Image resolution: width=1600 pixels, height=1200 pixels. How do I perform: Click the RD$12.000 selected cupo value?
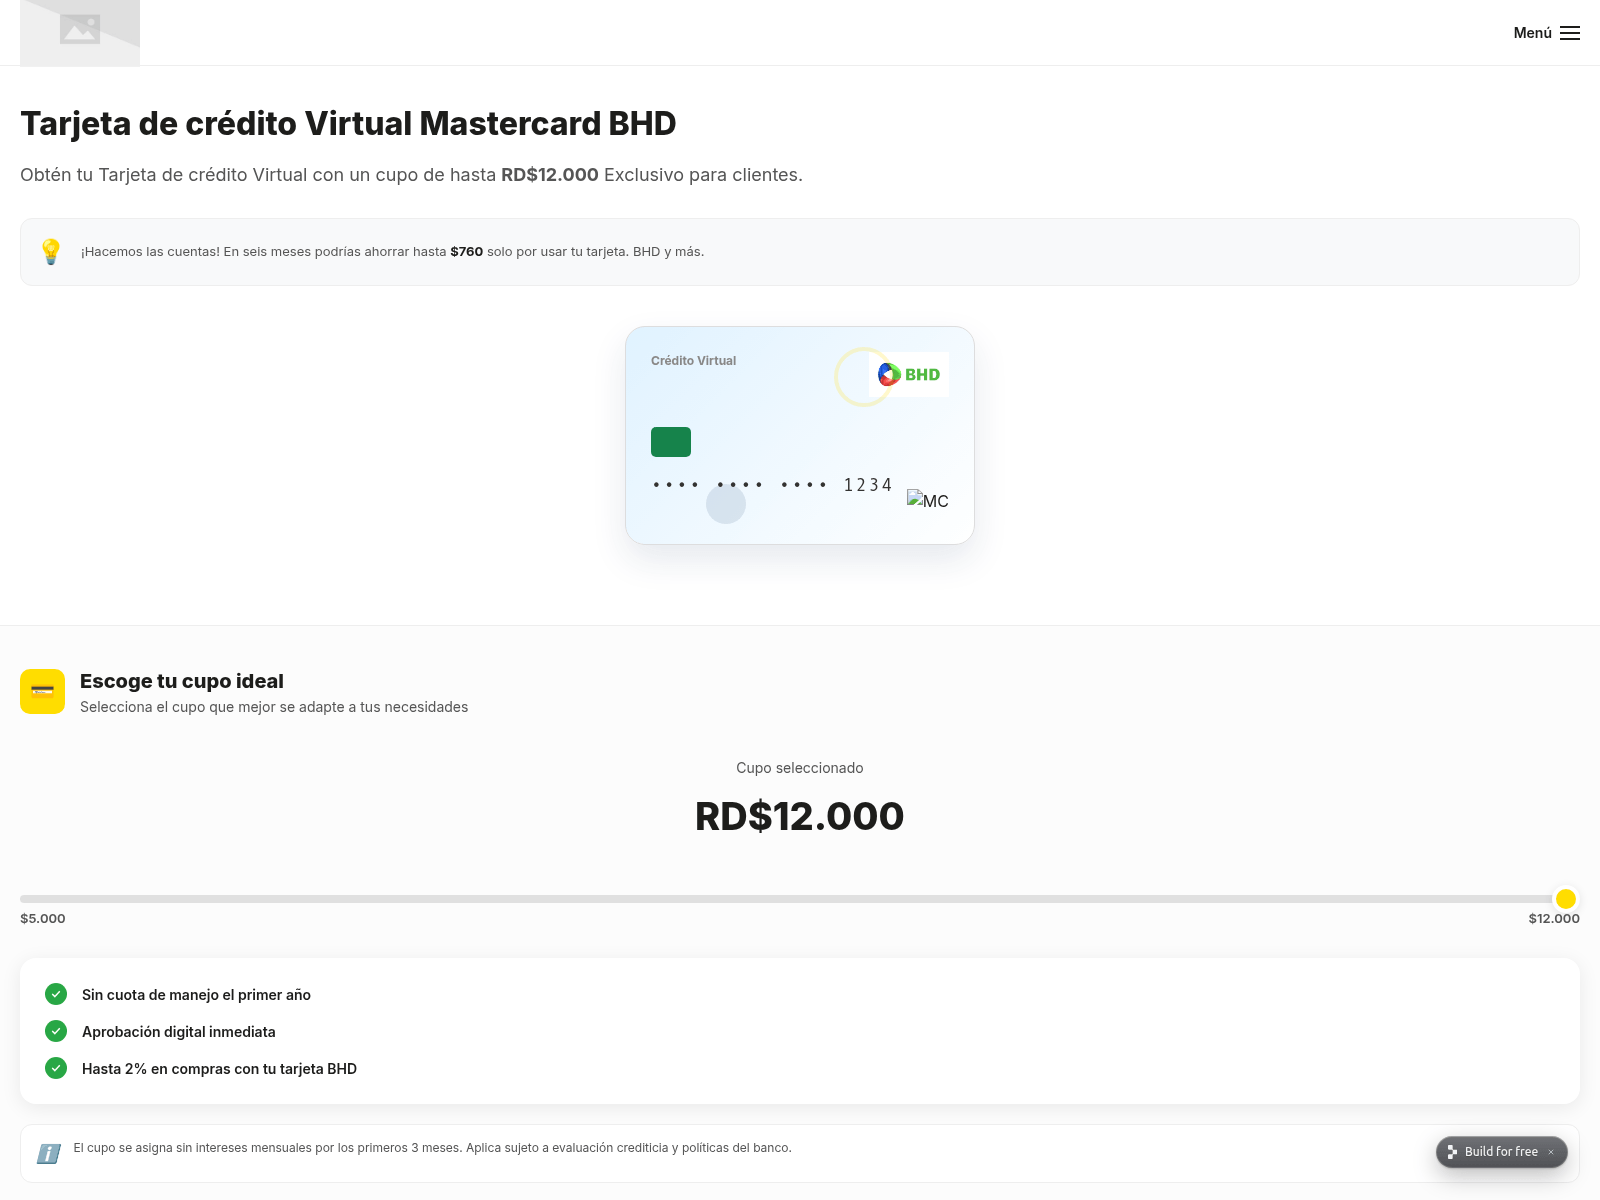tap(800, 816)
